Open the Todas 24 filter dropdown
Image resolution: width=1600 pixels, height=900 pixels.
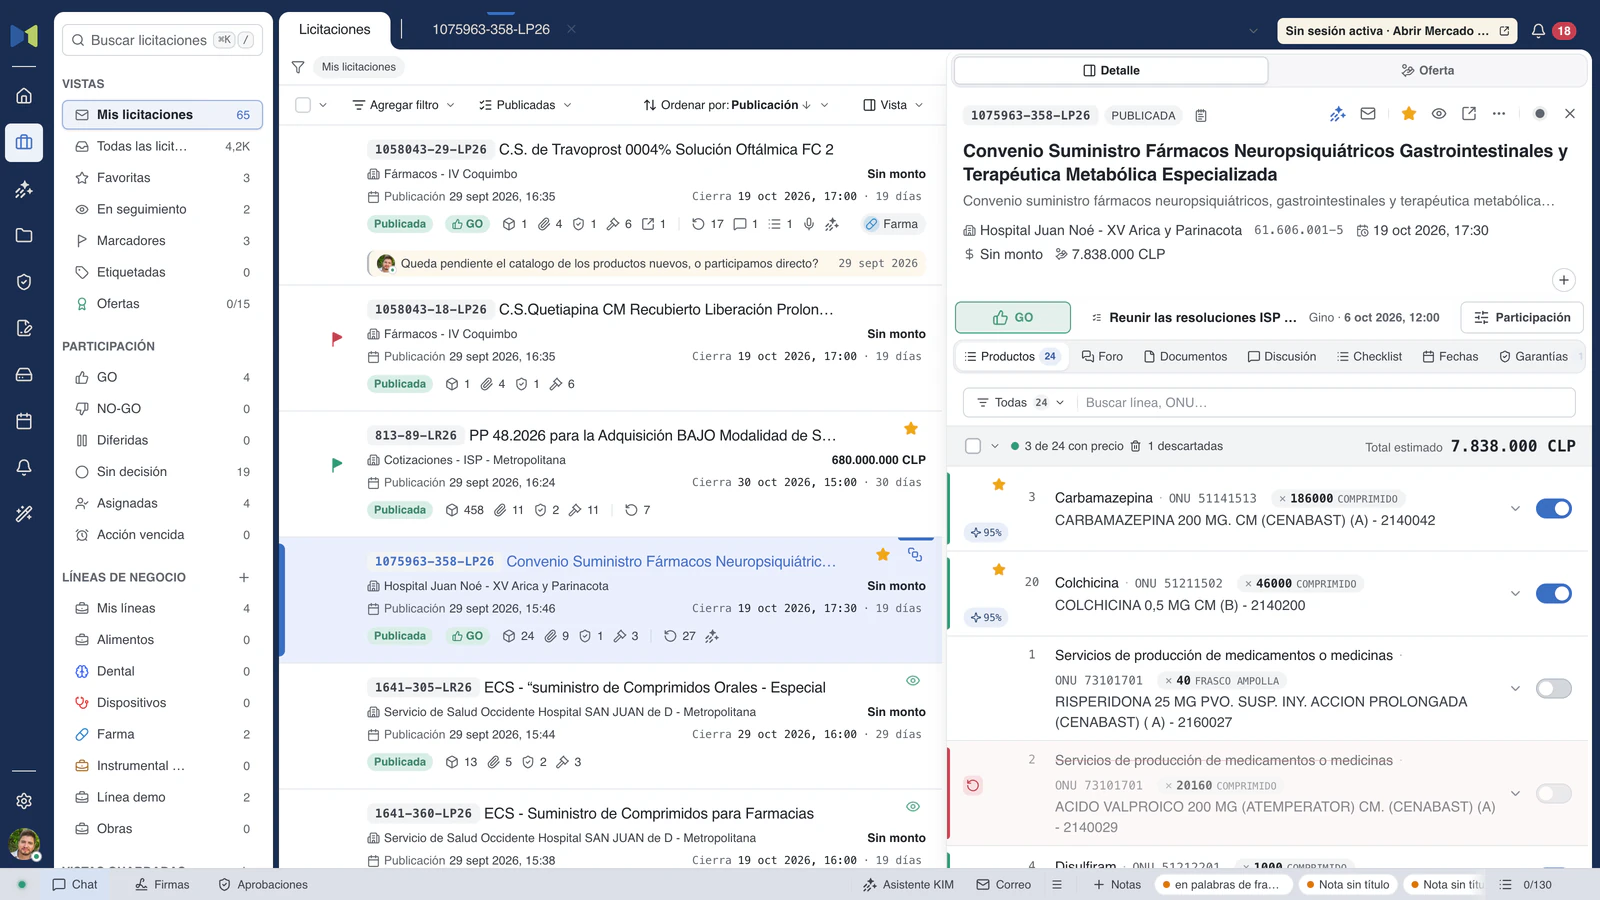[1020, 402]
